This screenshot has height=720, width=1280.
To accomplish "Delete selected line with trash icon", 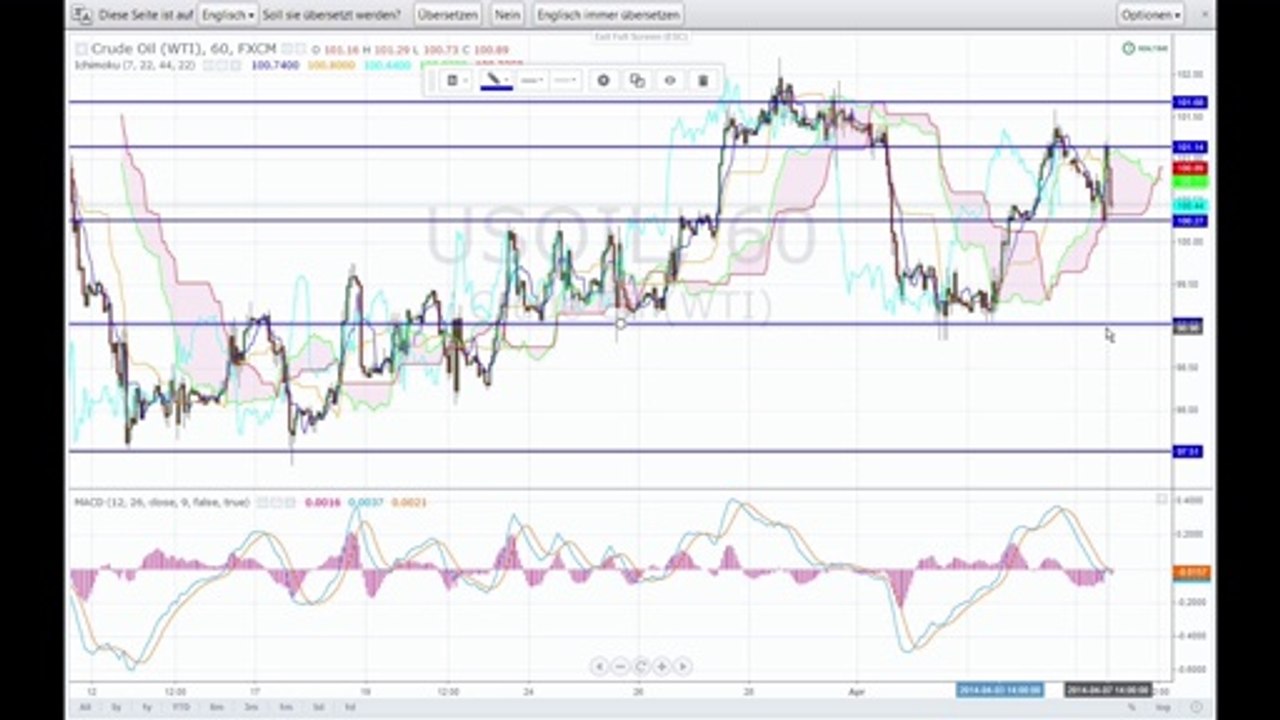I will pyautogui.click(x=703, y=80).
